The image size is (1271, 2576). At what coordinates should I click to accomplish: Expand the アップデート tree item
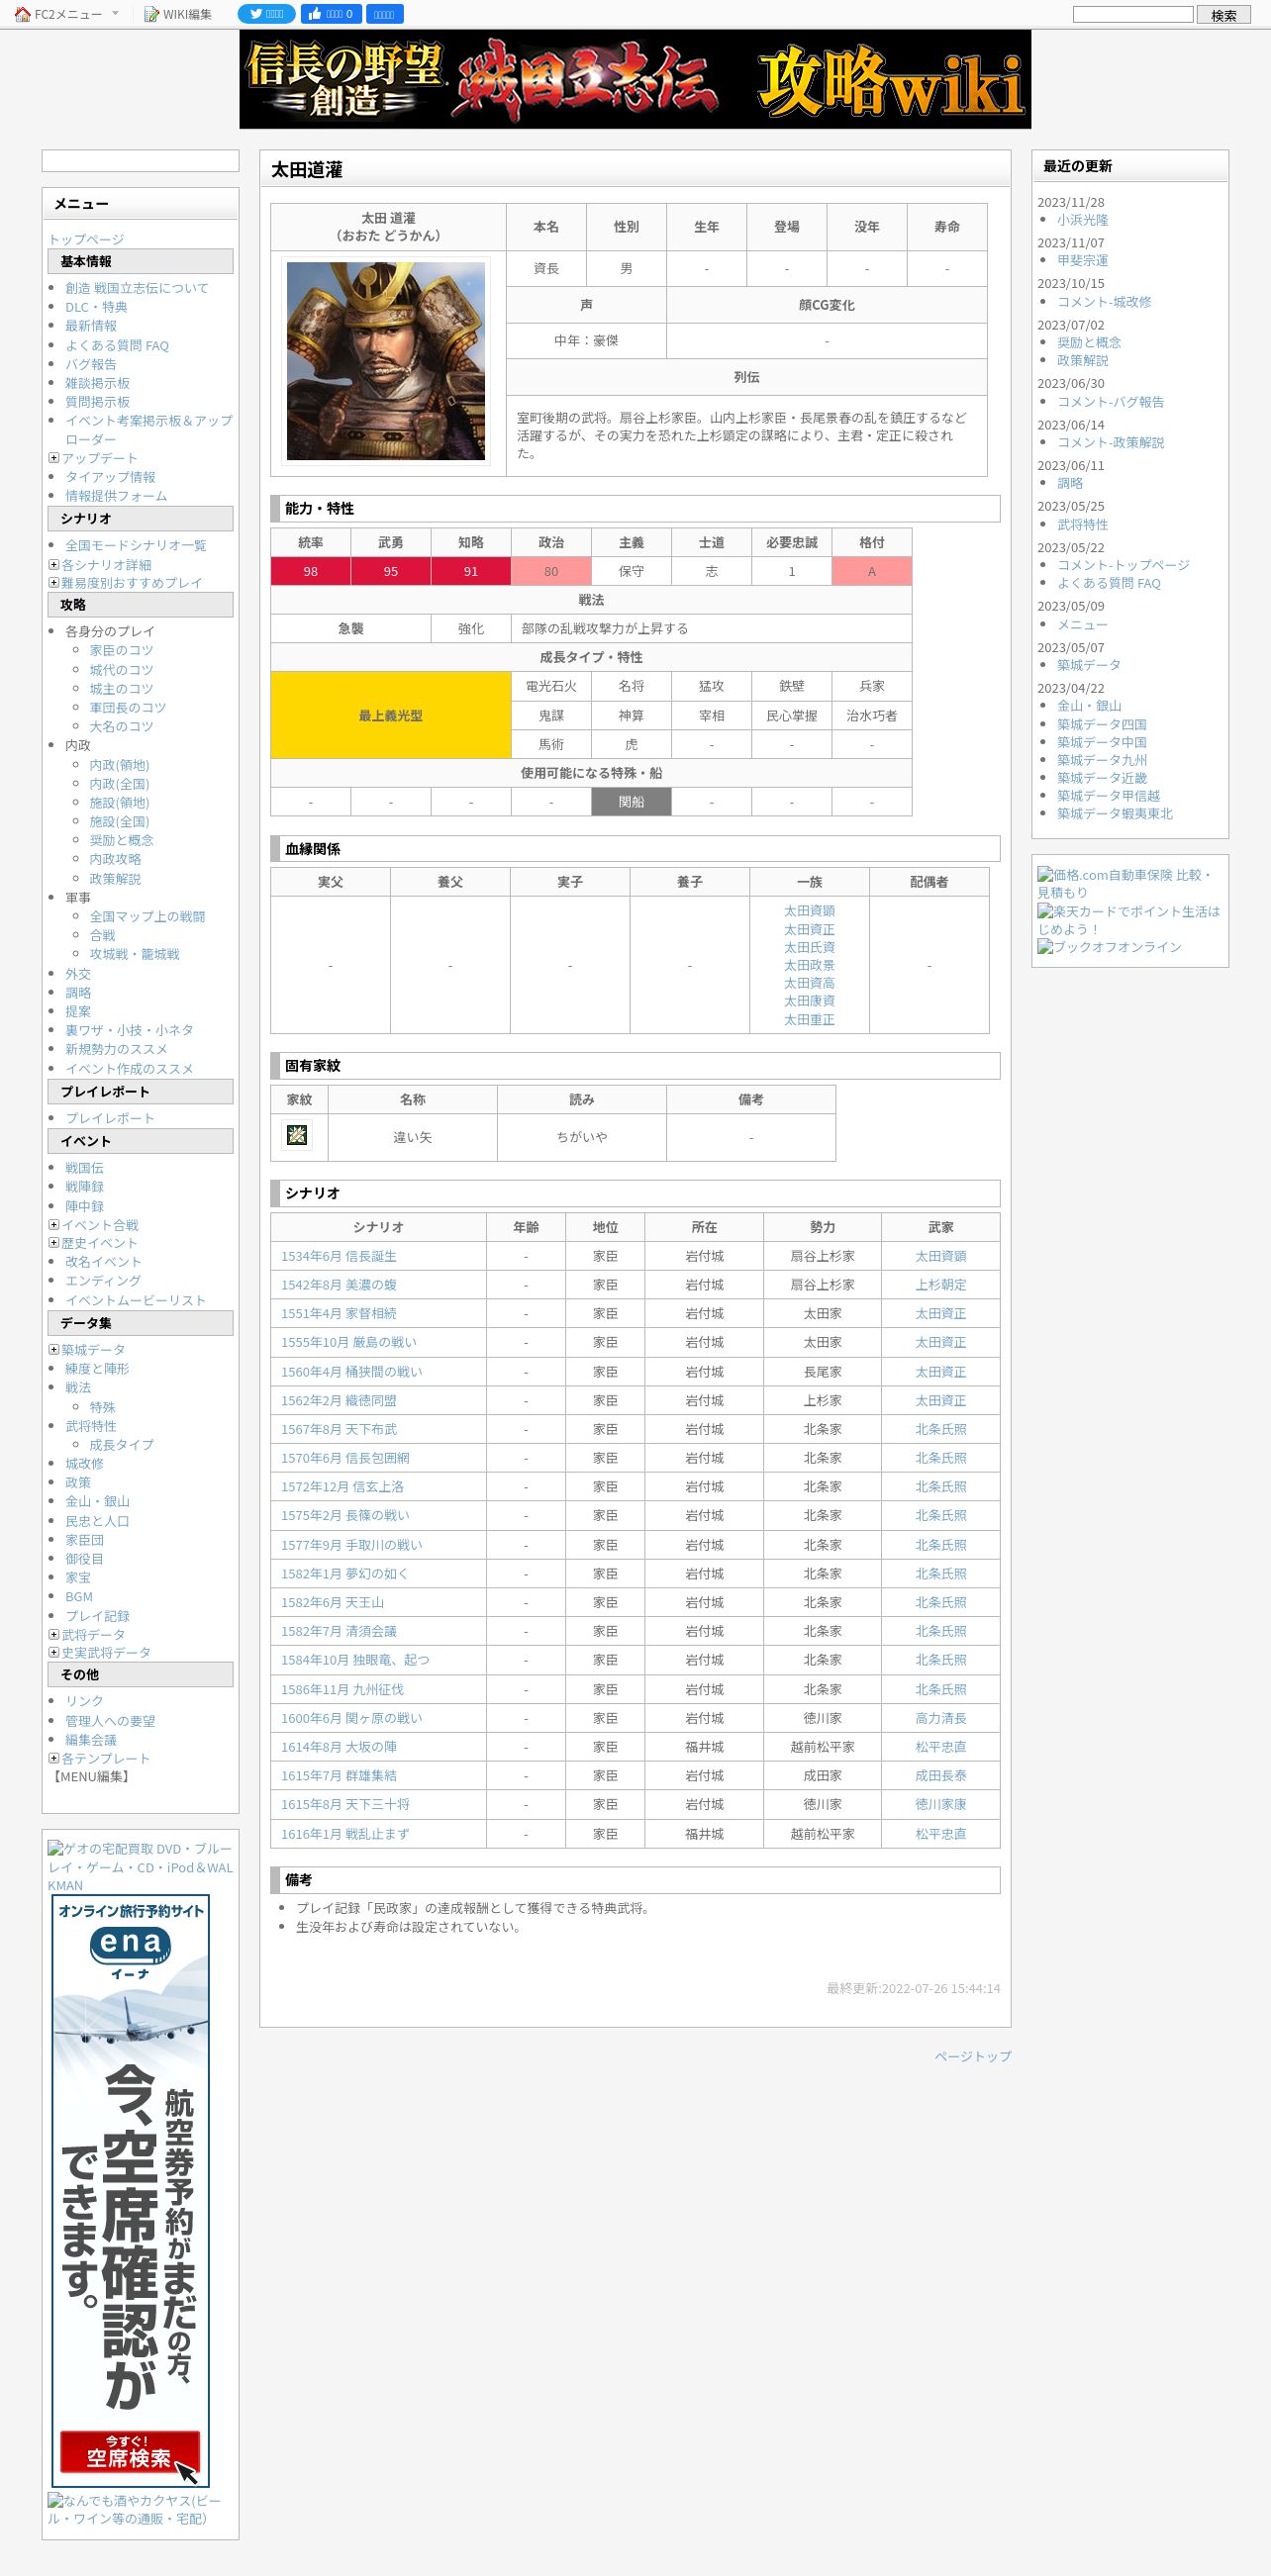(x=54, y=458)
